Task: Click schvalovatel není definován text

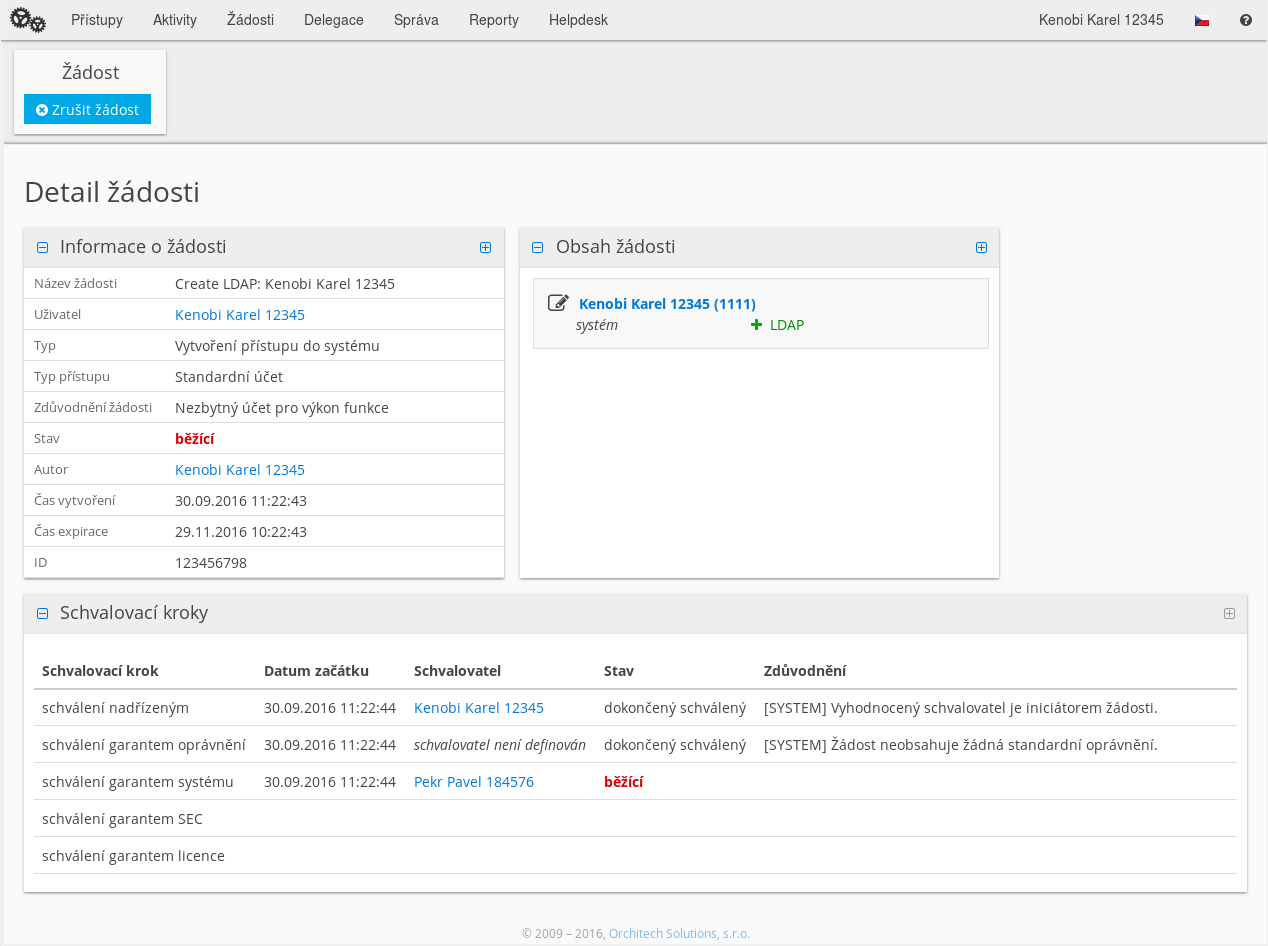Action: 500,745
